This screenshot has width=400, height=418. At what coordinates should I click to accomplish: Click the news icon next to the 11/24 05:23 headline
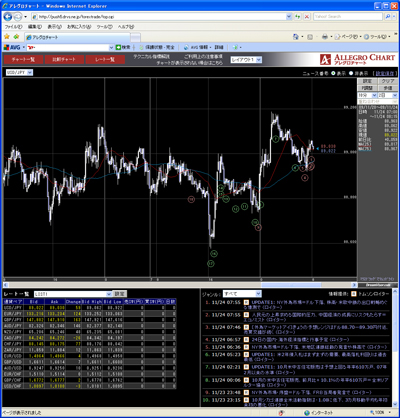coord(246,355)
